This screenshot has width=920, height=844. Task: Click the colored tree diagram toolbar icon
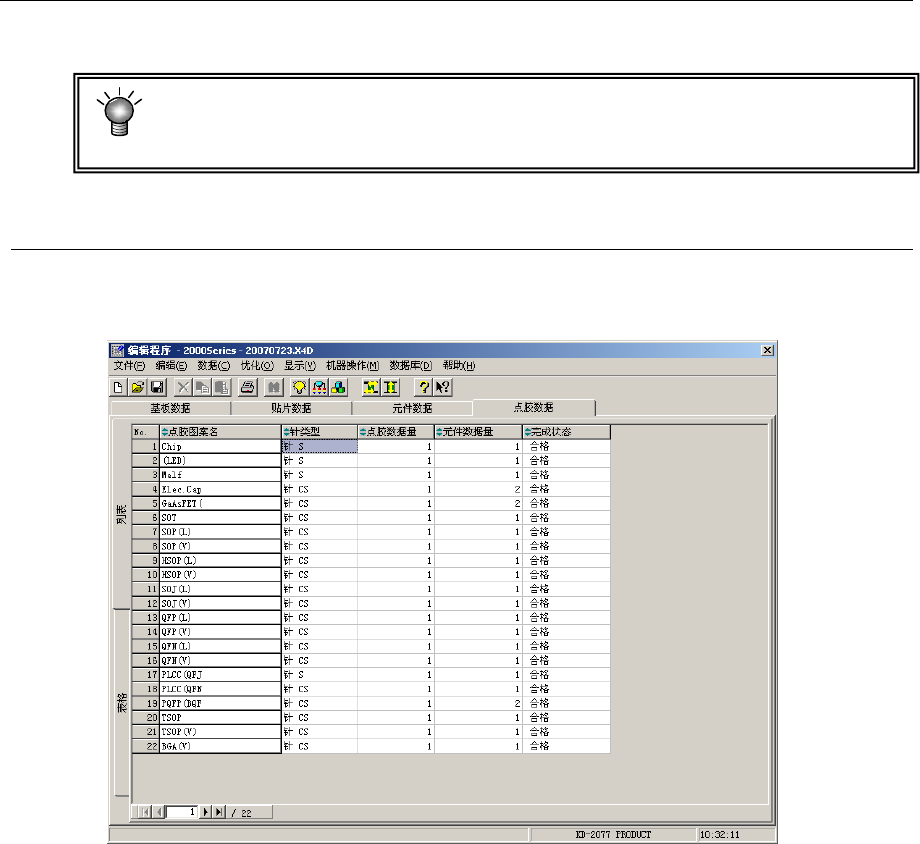(x=319, y=387)
